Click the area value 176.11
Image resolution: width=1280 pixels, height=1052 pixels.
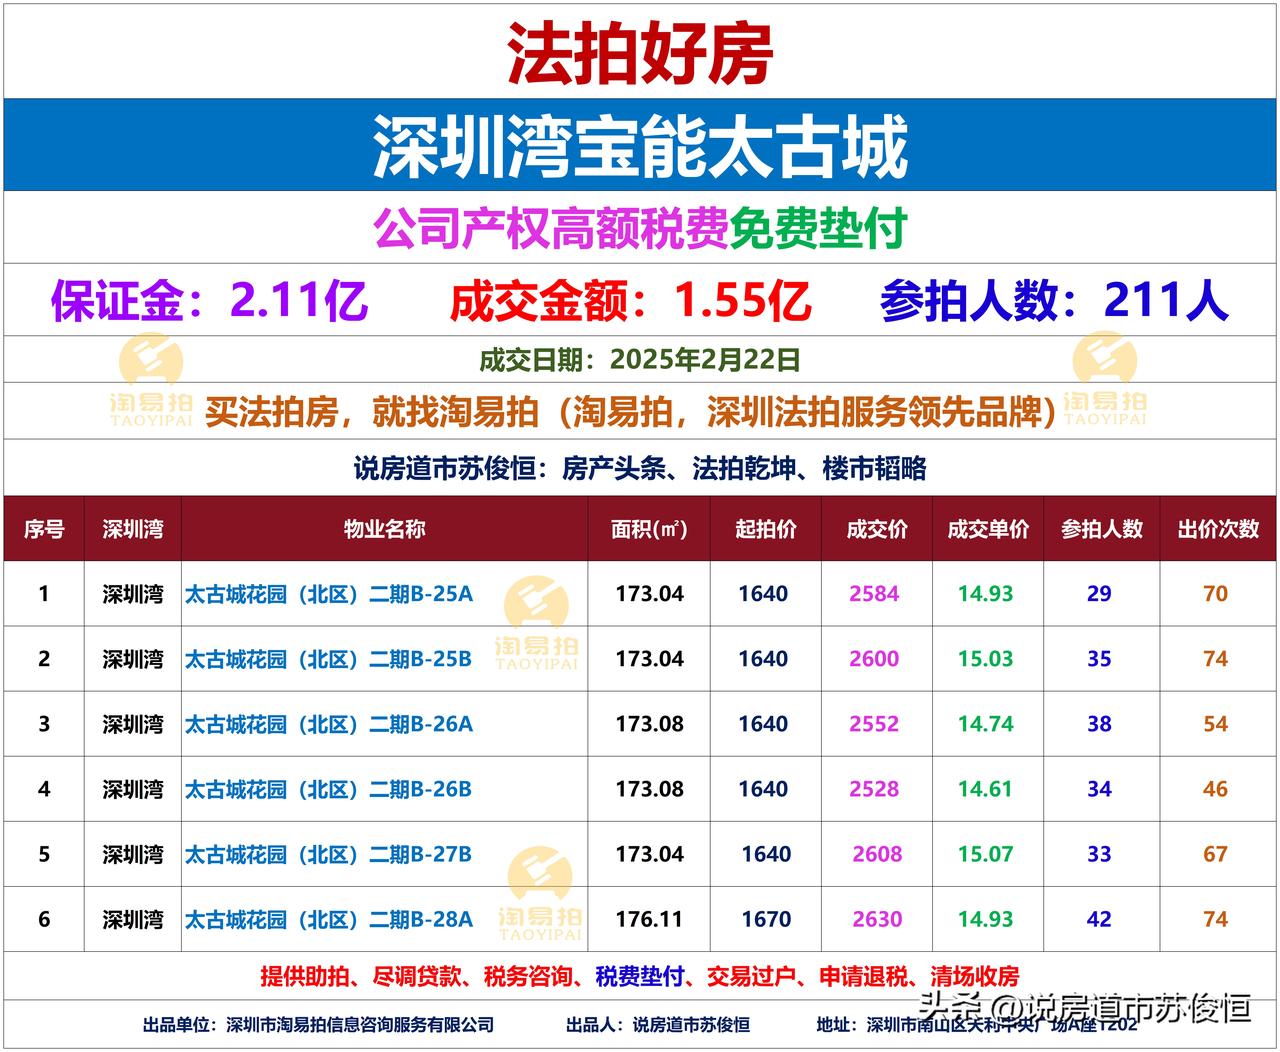(x=649, y=919)
